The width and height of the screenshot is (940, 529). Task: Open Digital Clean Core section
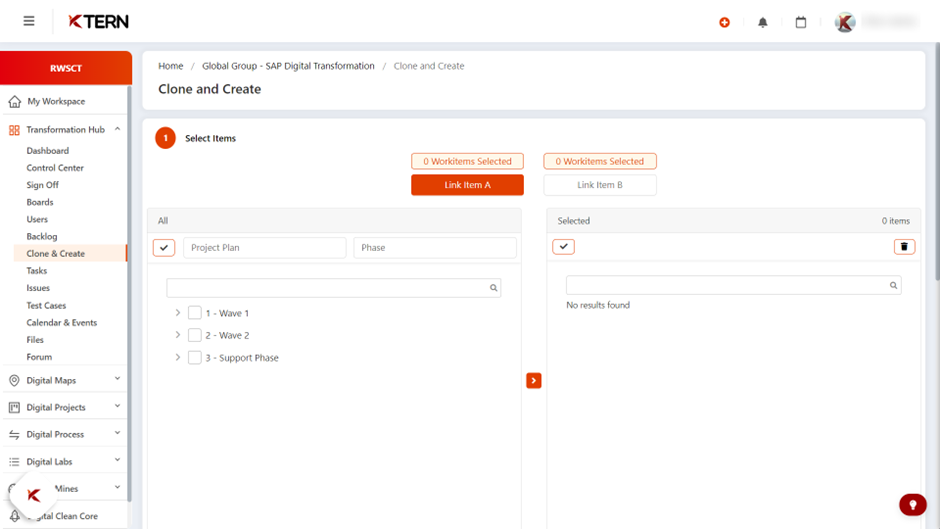[x=62, y=516]
